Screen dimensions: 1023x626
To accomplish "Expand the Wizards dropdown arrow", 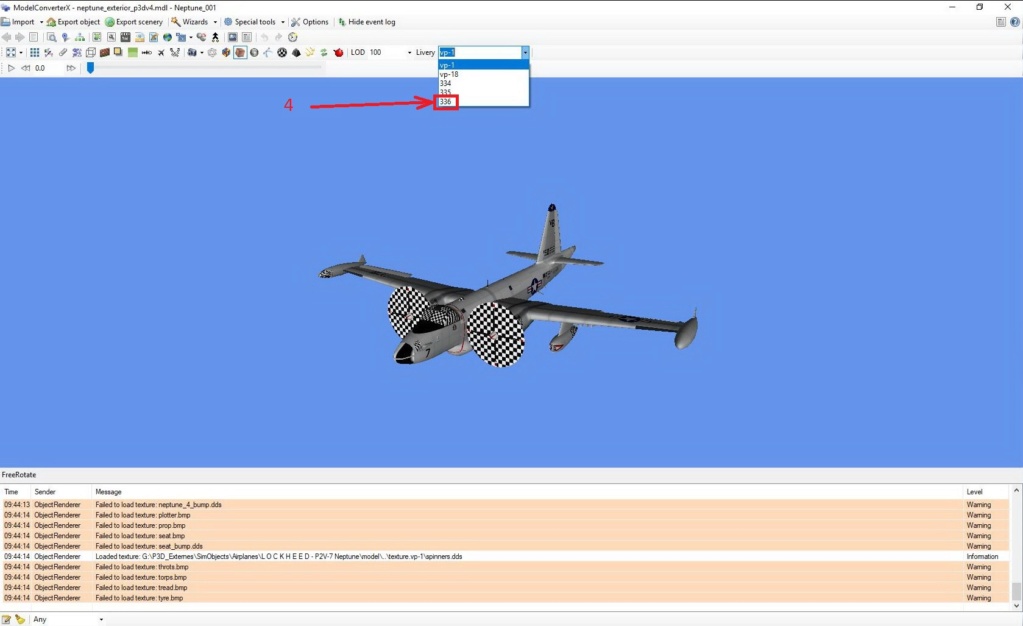I will (x=215, y=22).
